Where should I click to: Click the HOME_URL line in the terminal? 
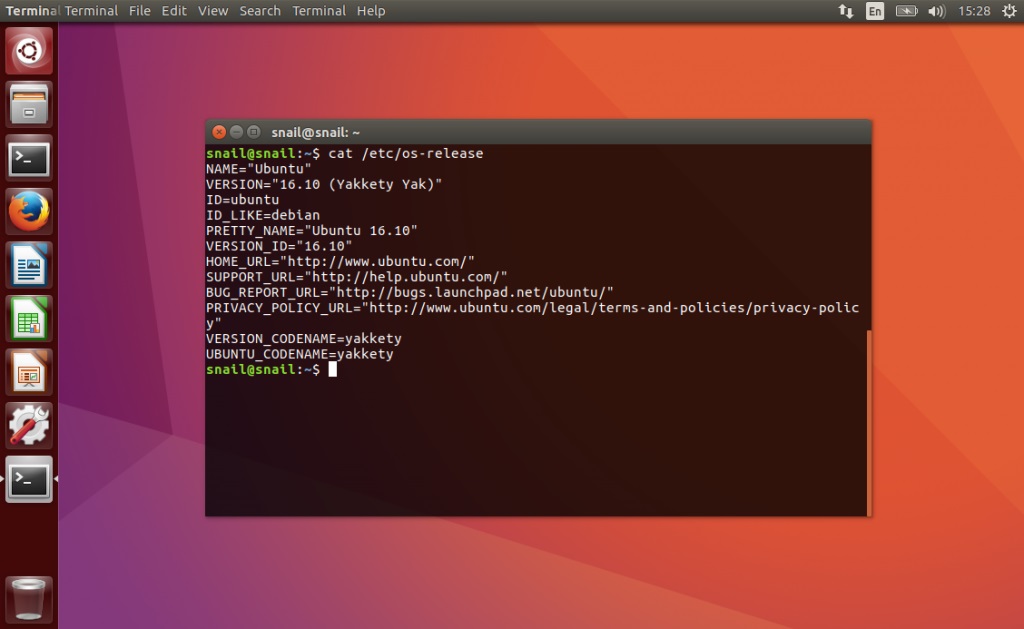coord(340,262)
